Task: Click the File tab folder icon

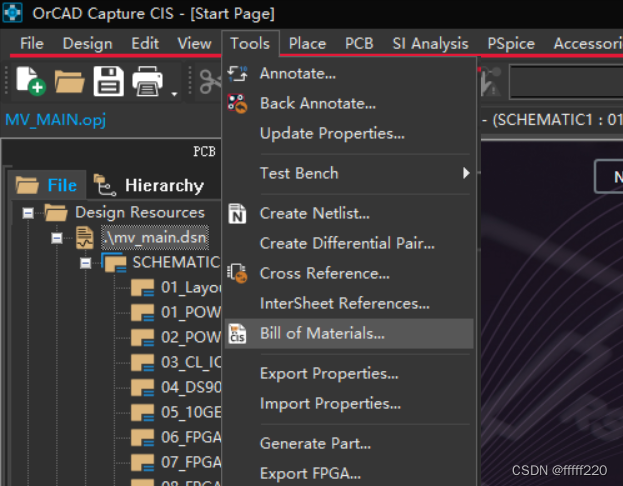Action: click(x=27, y=185)
